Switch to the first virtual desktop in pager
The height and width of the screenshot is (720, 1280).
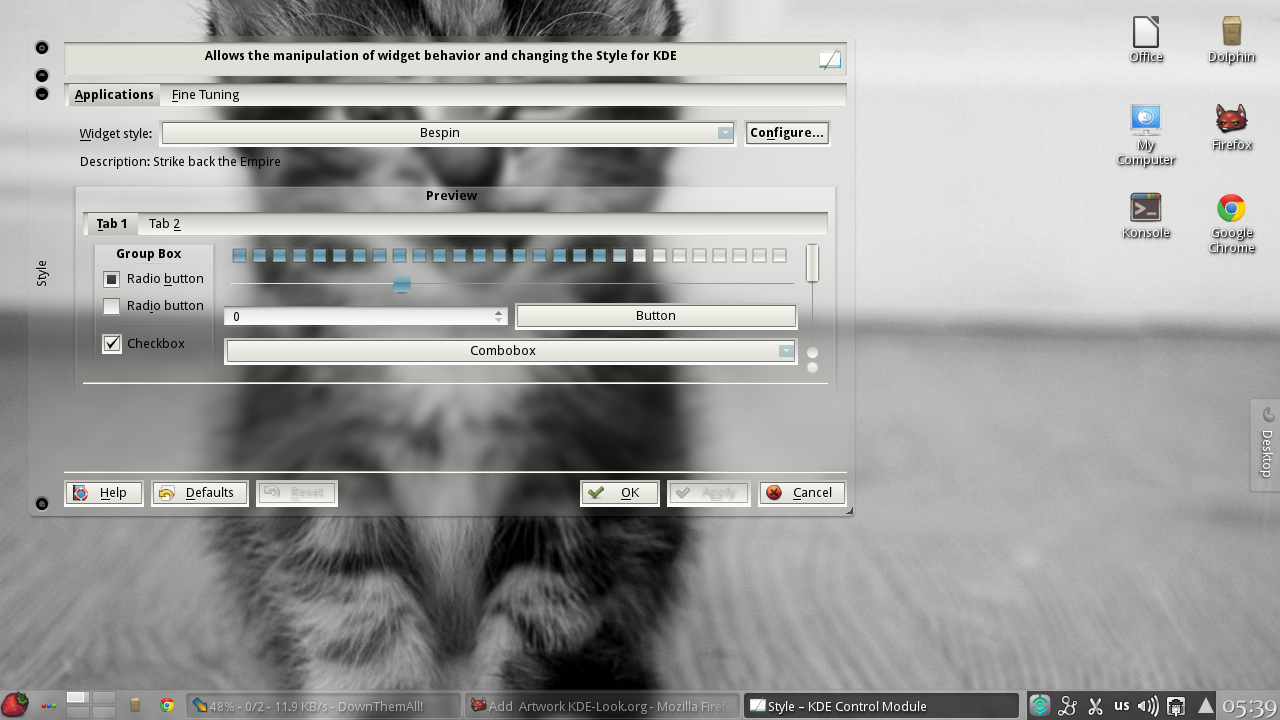click(77, 697)
